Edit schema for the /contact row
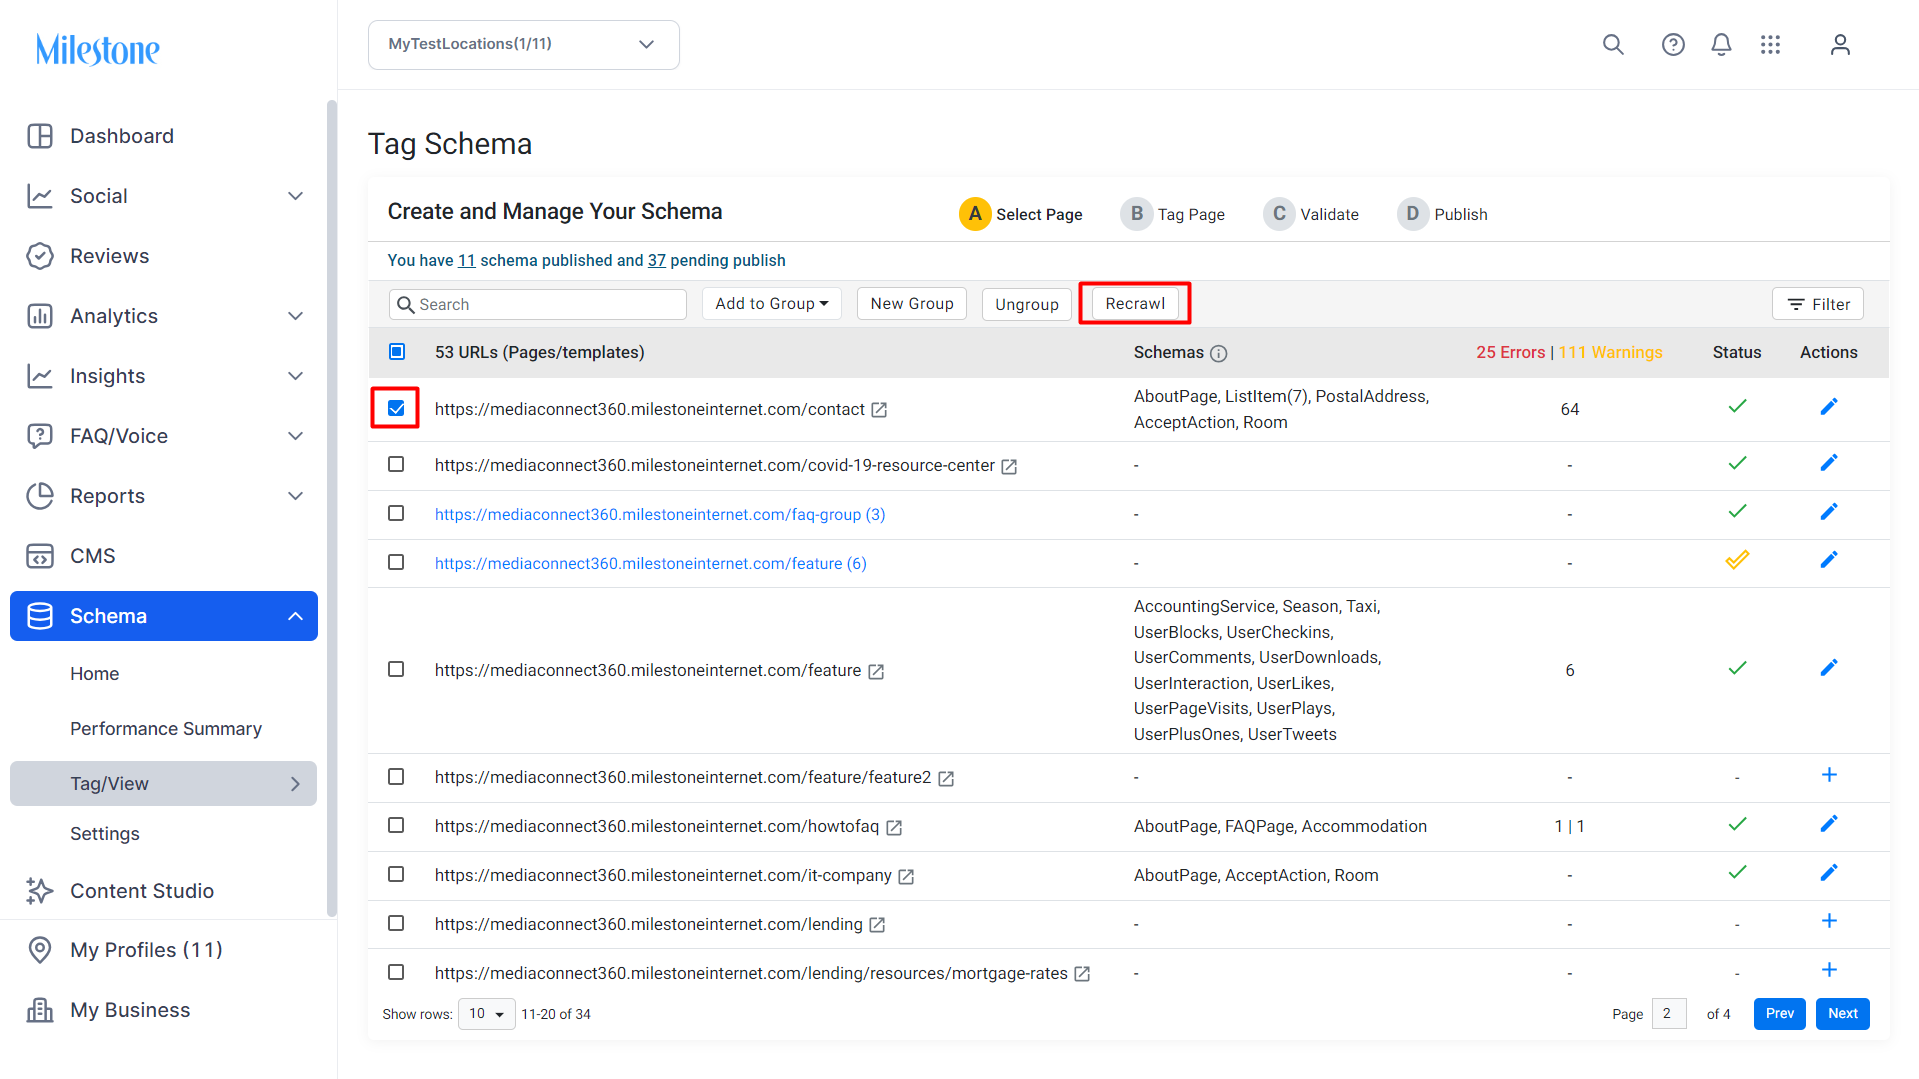Screen dimensions: 1919x1079 pos(1829,407)
